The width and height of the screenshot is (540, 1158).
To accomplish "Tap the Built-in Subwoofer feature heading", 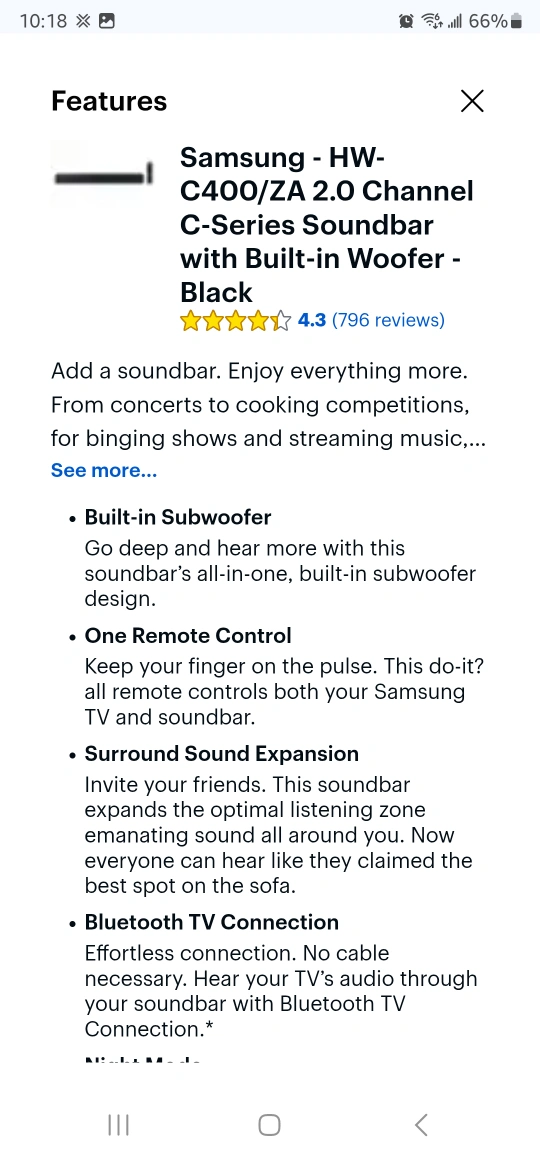I will click(x=178, y=517).
